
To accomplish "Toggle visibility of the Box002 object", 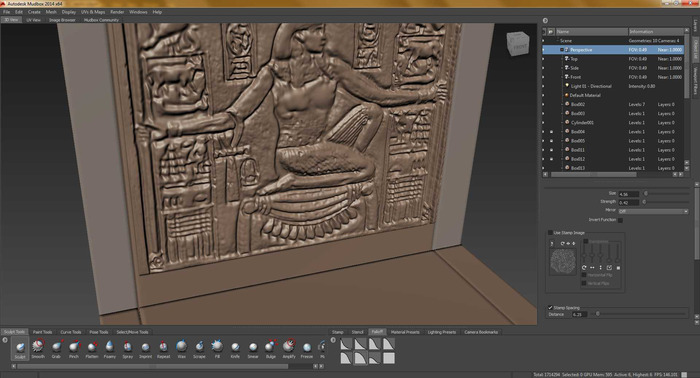I will (x=543, y=104).
